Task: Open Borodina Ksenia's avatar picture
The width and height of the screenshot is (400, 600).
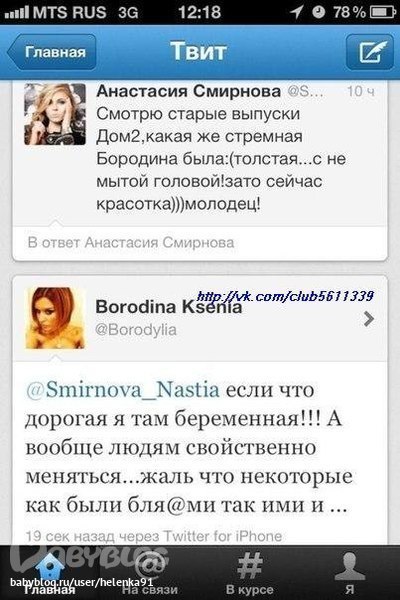Action: tap(55, 318)
